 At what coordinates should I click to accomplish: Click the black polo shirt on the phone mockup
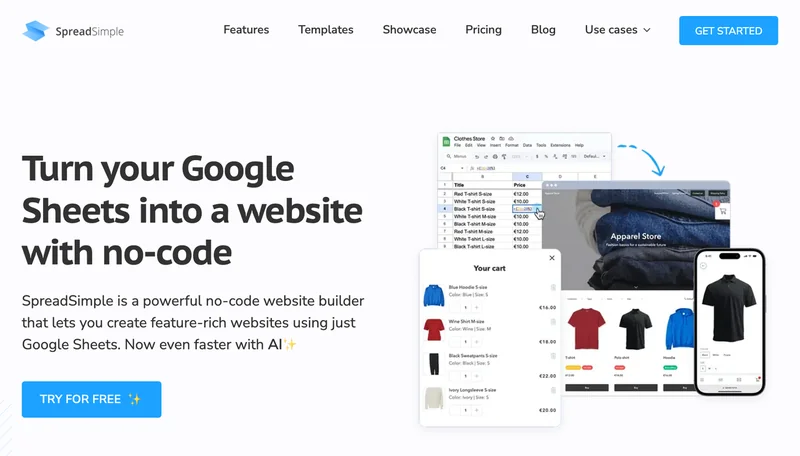coord(729,308)
